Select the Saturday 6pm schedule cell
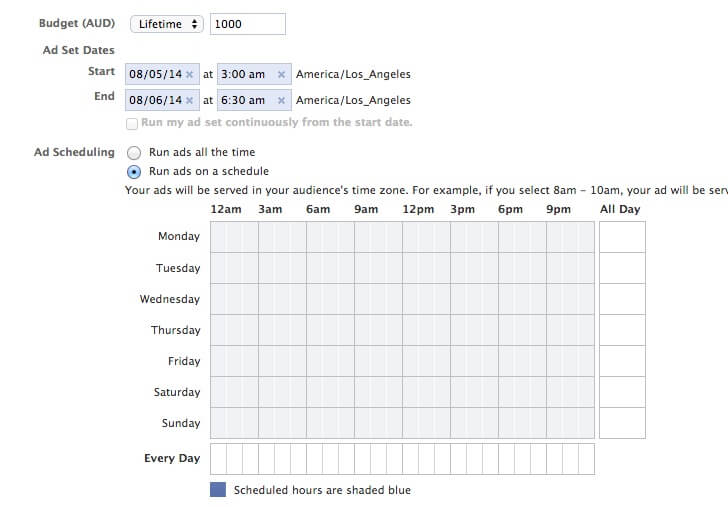Screen dimensions: 728x507 pyautogui.click(x=506, y=392)
